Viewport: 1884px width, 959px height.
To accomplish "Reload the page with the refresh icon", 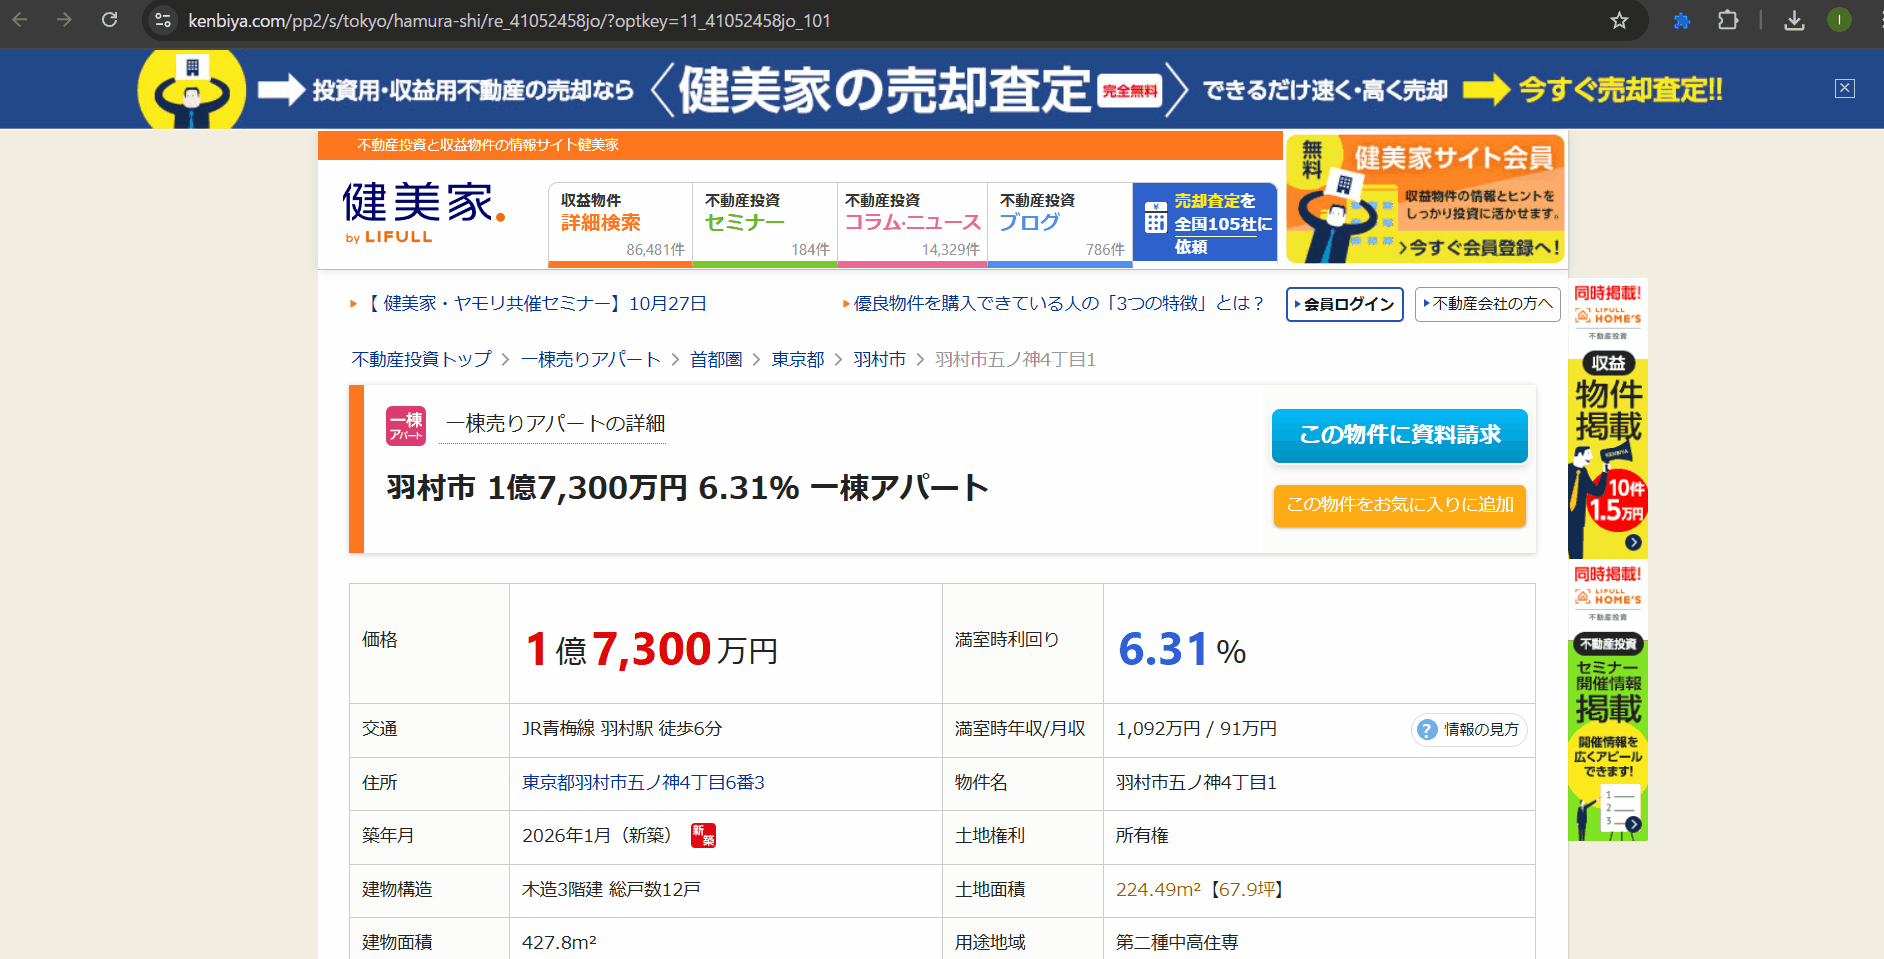I will pyautogui.click(x=110, y=19).
